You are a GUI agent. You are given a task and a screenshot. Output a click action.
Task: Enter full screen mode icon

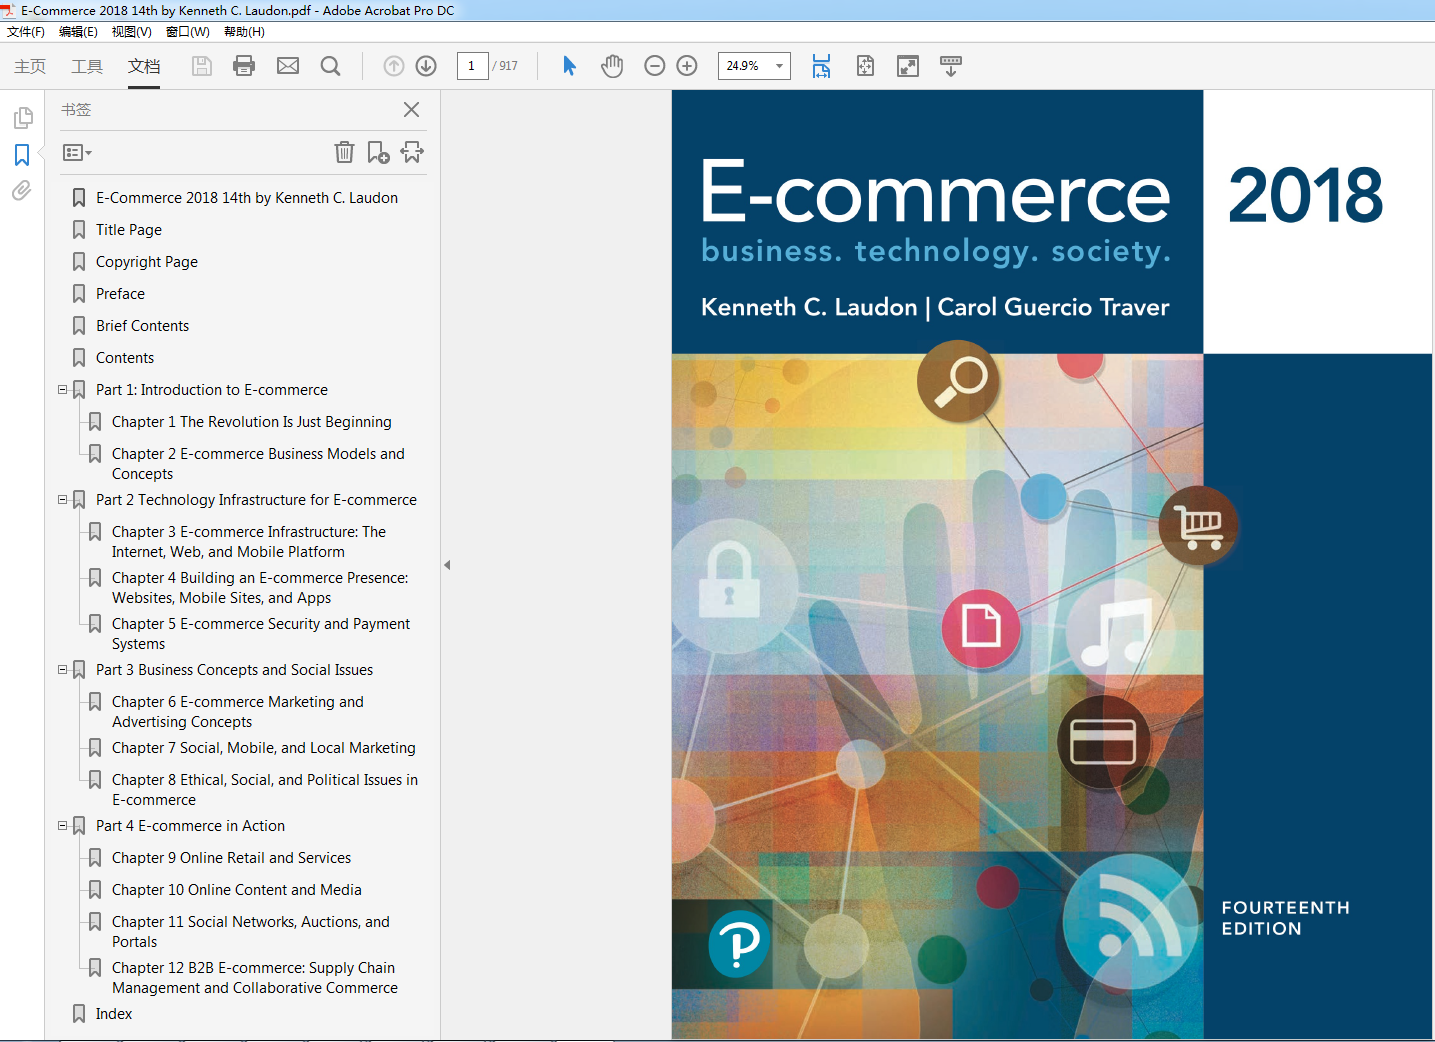pyautogui.click(x=908, y=66)
